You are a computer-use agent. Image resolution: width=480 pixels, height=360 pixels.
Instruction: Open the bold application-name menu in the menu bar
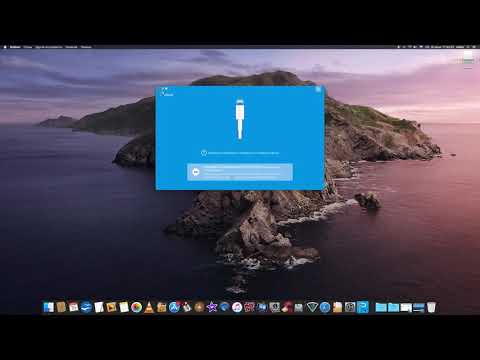(15, 47)
